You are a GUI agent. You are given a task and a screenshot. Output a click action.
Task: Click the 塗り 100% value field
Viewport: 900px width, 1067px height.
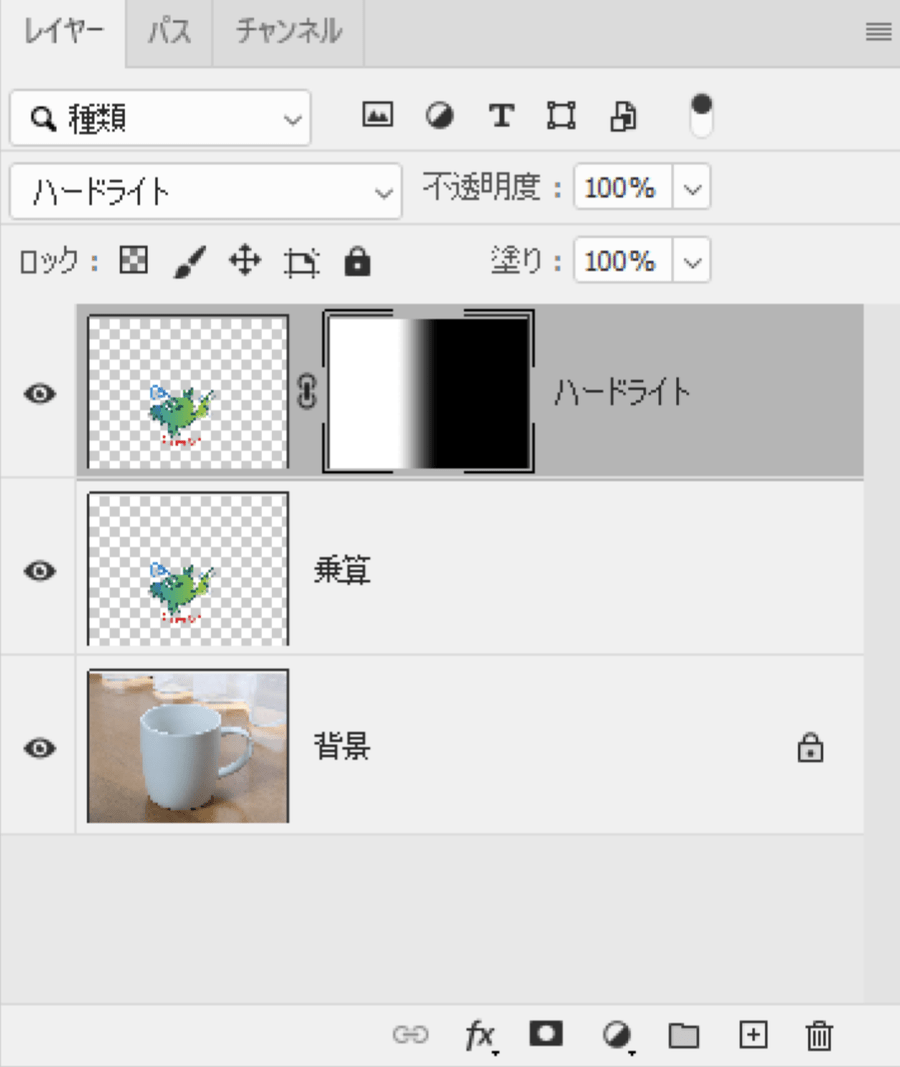point(622,261)
